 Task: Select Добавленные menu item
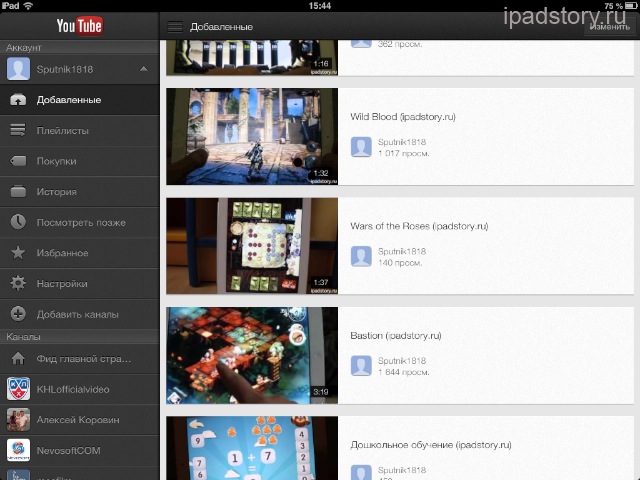(80, 100)
